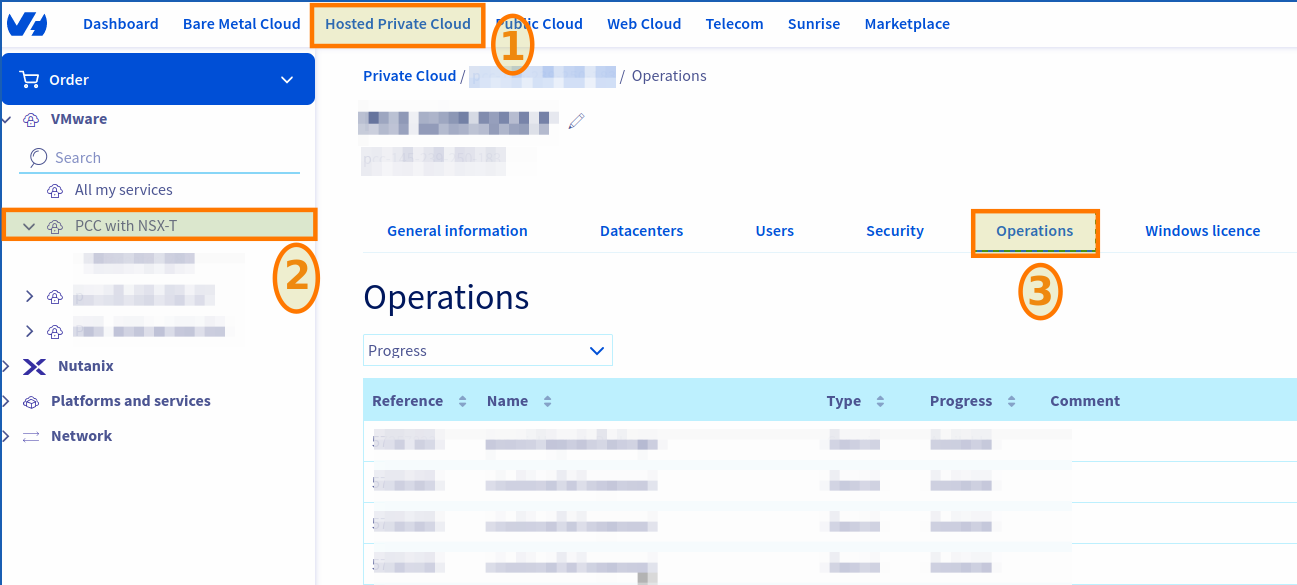Click the Private Cloud breadcrumb link
Screen dimensions: 1297x585
coord(409,76)
